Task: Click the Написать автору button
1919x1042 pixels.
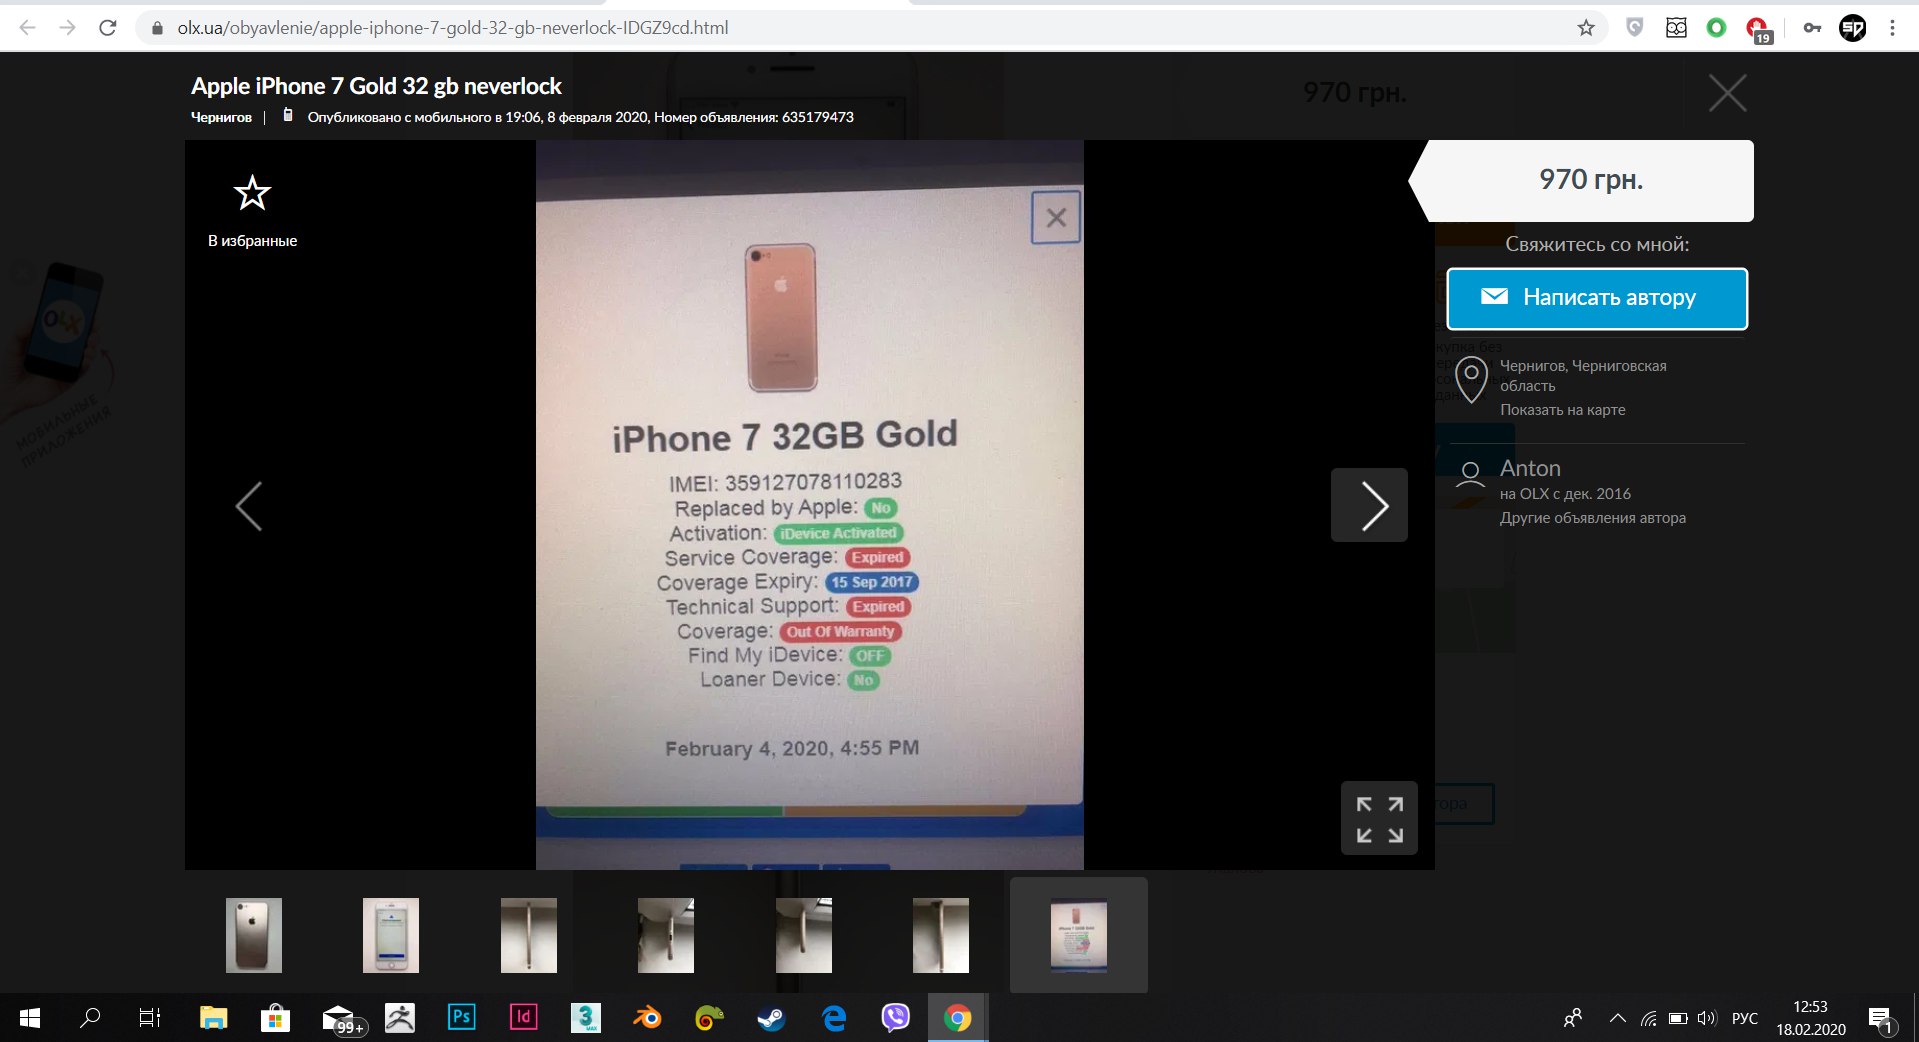Action: pos(1597,298)
